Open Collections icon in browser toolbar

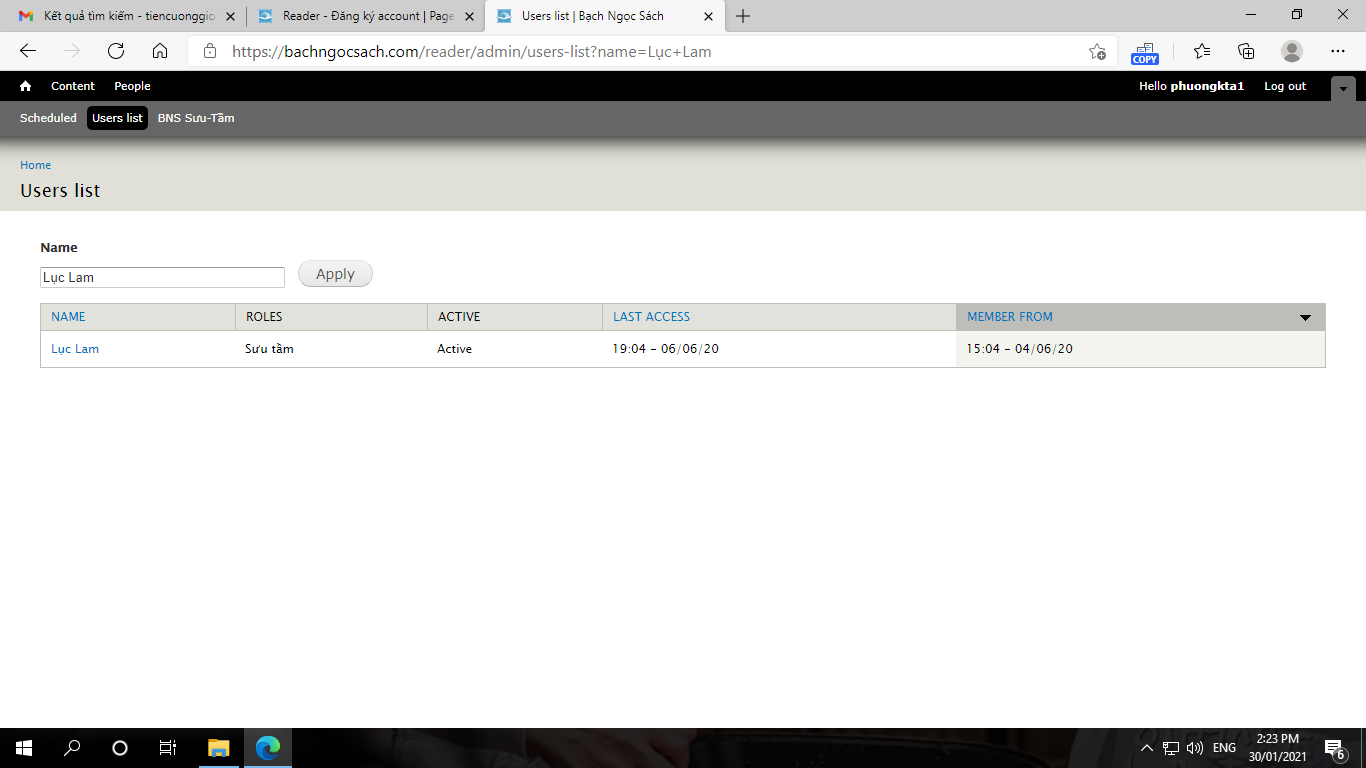[1246, 51]
